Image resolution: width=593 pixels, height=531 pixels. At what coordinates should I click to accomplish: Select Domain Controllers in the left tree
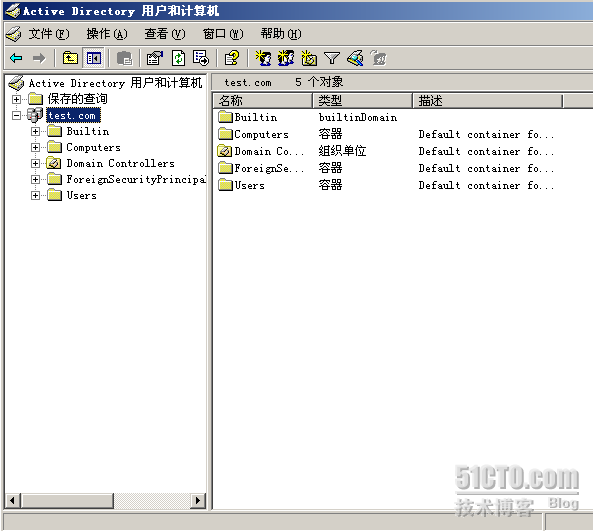pos(120,163)
